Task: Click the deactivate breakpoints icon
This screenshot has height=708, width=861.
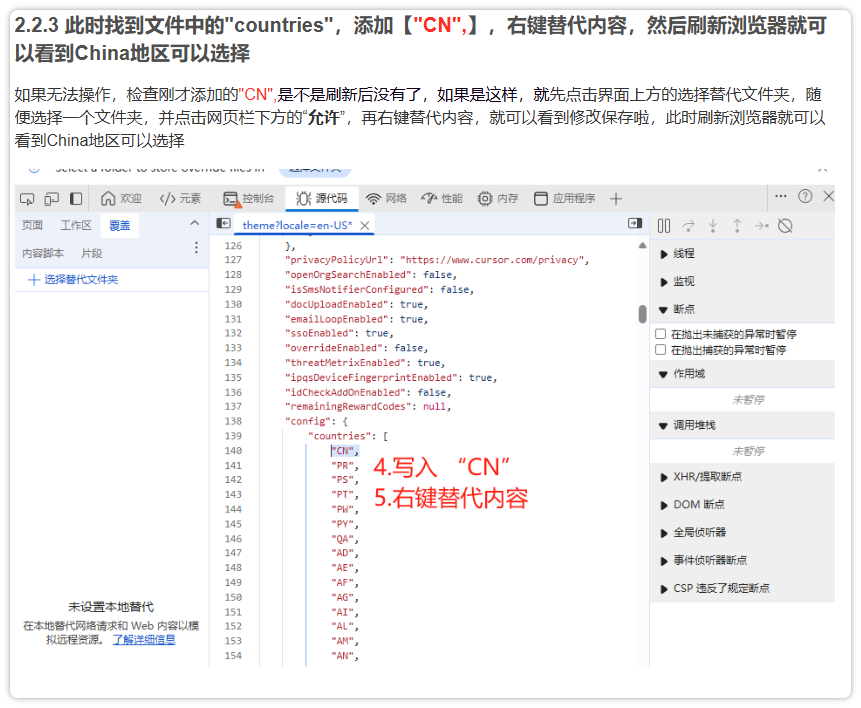Action: (785, 226)
